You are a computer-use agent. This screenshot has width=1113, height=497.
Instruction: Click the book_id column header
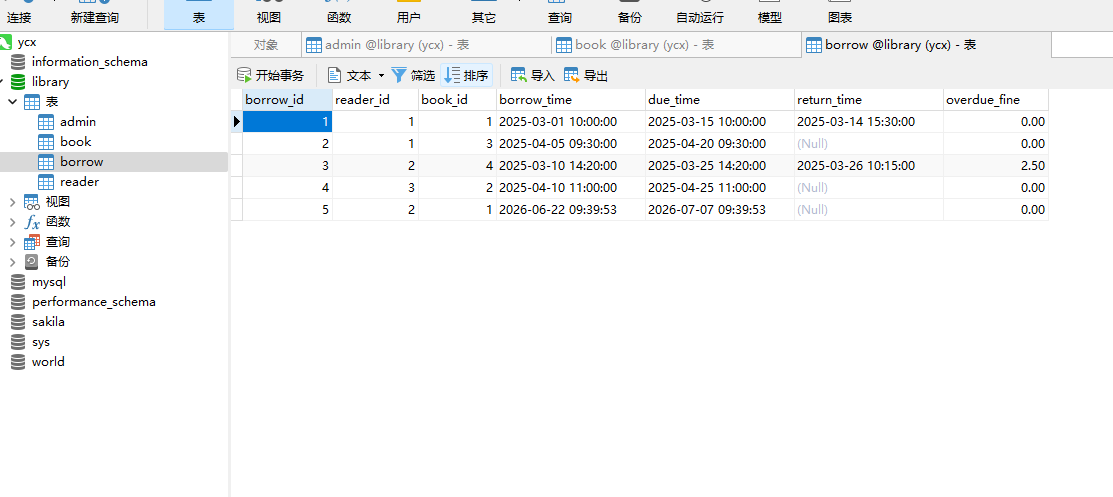(457, 100)
